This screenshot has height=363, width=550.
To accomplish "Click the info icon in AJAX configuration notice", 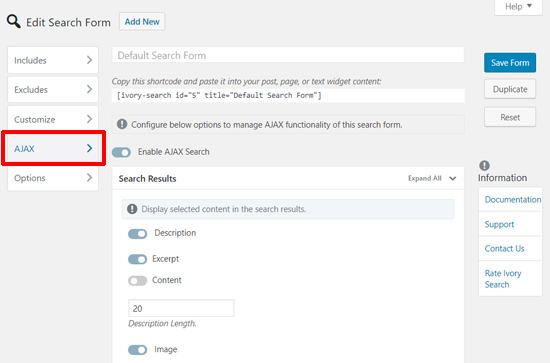I will click(x=122, y=124).
